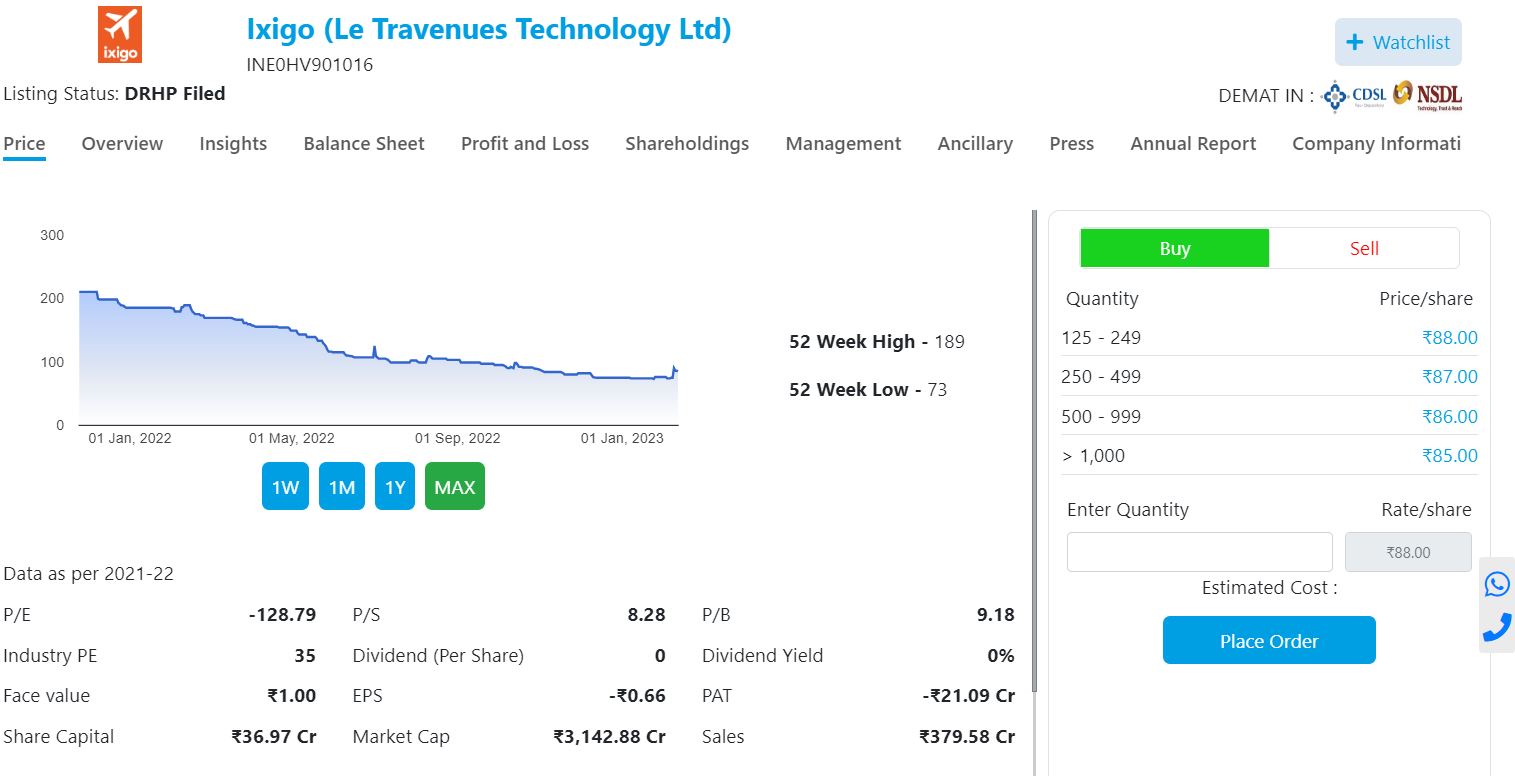Click the page vertical scrollbar beside the chart
The height and width of the screenshot is (776, 1515).
tap(1033, 450)
